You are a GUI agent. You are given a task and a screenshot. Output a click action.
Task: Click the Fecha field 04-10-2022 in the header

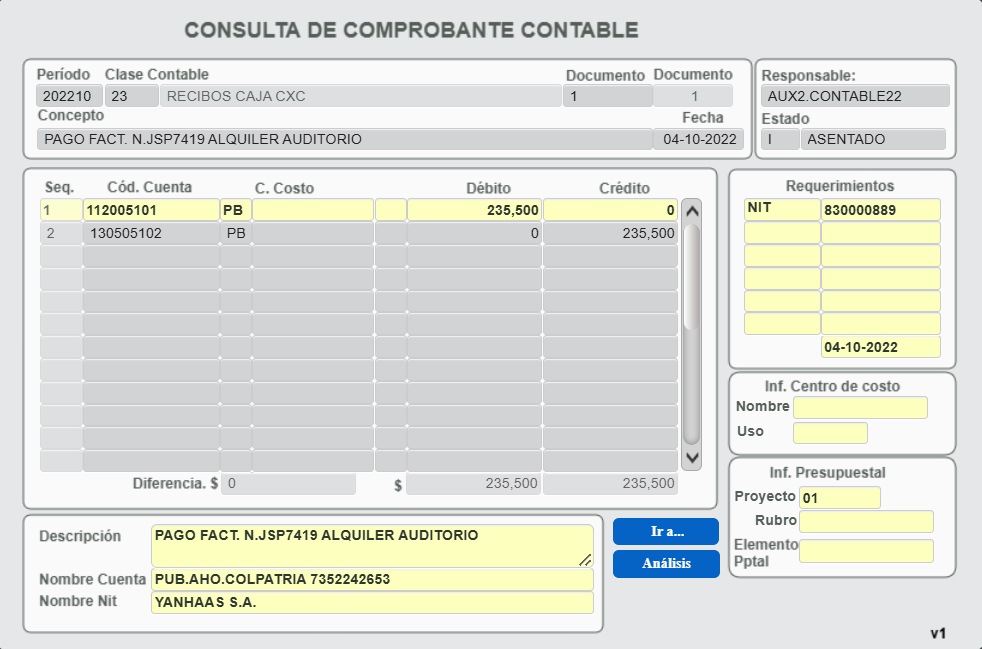[x=699, y=139]
